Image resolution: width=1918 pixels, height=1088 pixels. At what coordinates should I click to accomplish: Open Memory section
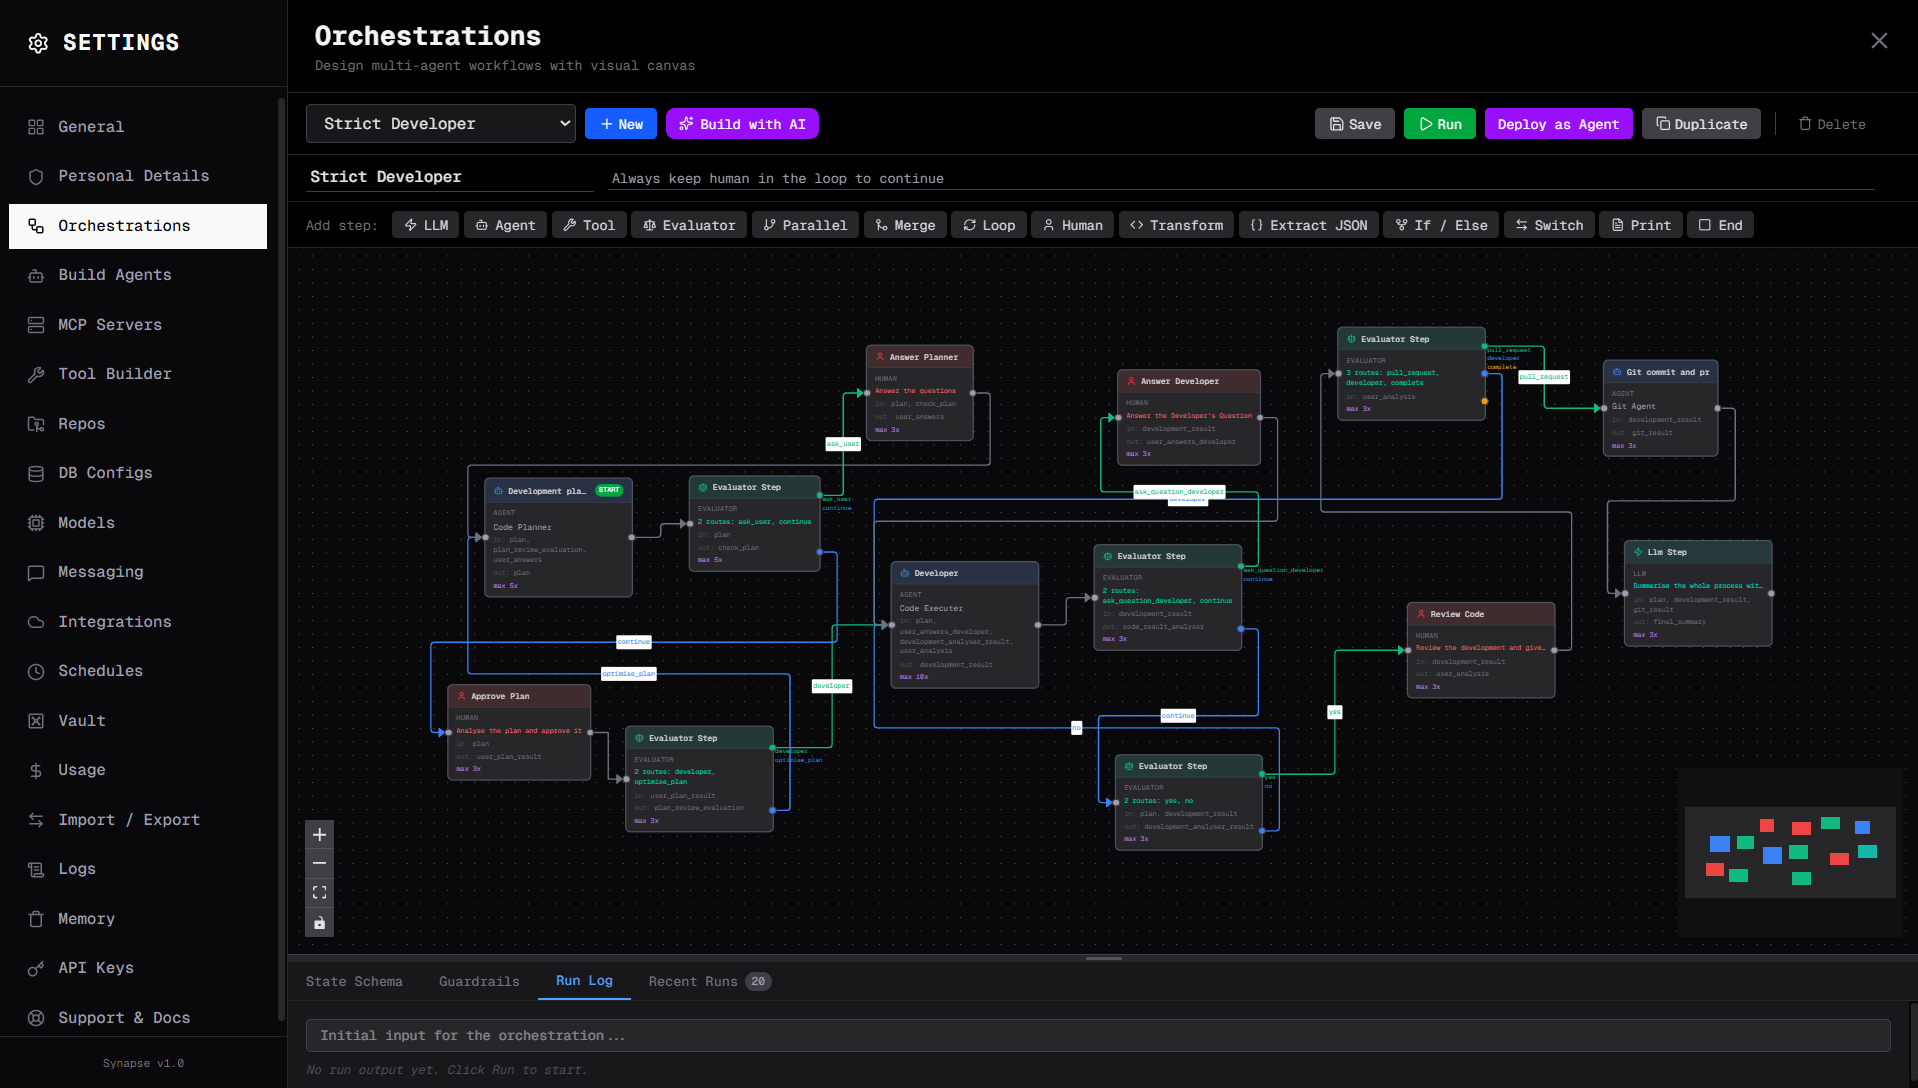click(138, 919)
